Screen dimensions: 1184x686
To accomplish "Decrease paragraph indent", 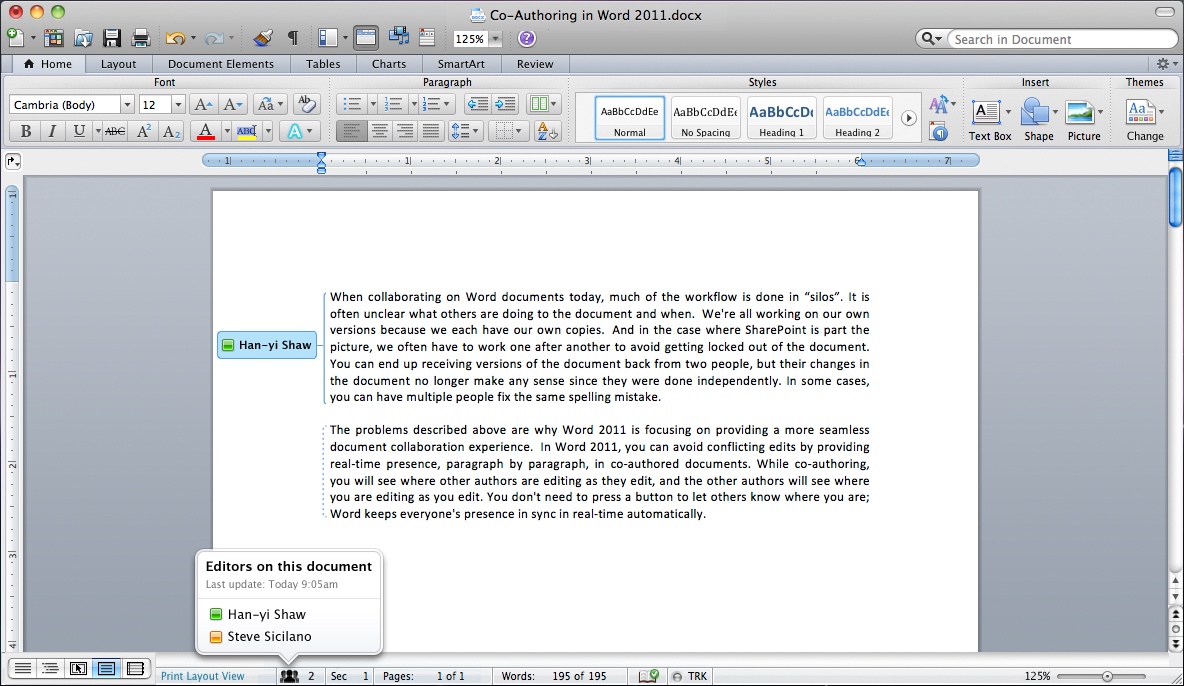I will (477, 104).
